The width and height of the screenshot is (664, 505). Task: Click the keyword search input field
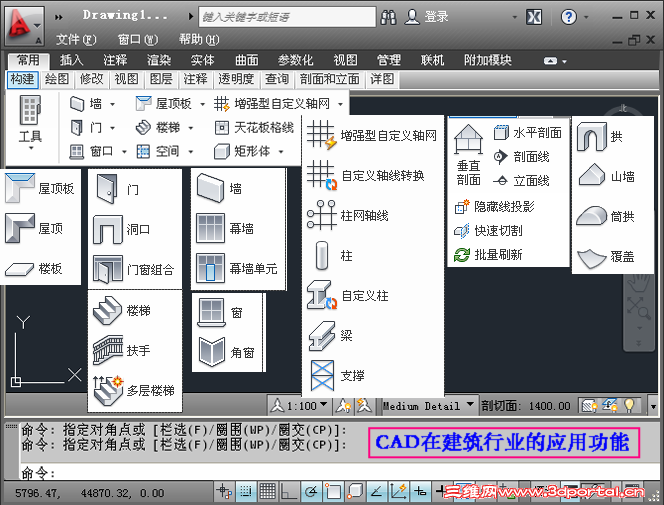287,17
